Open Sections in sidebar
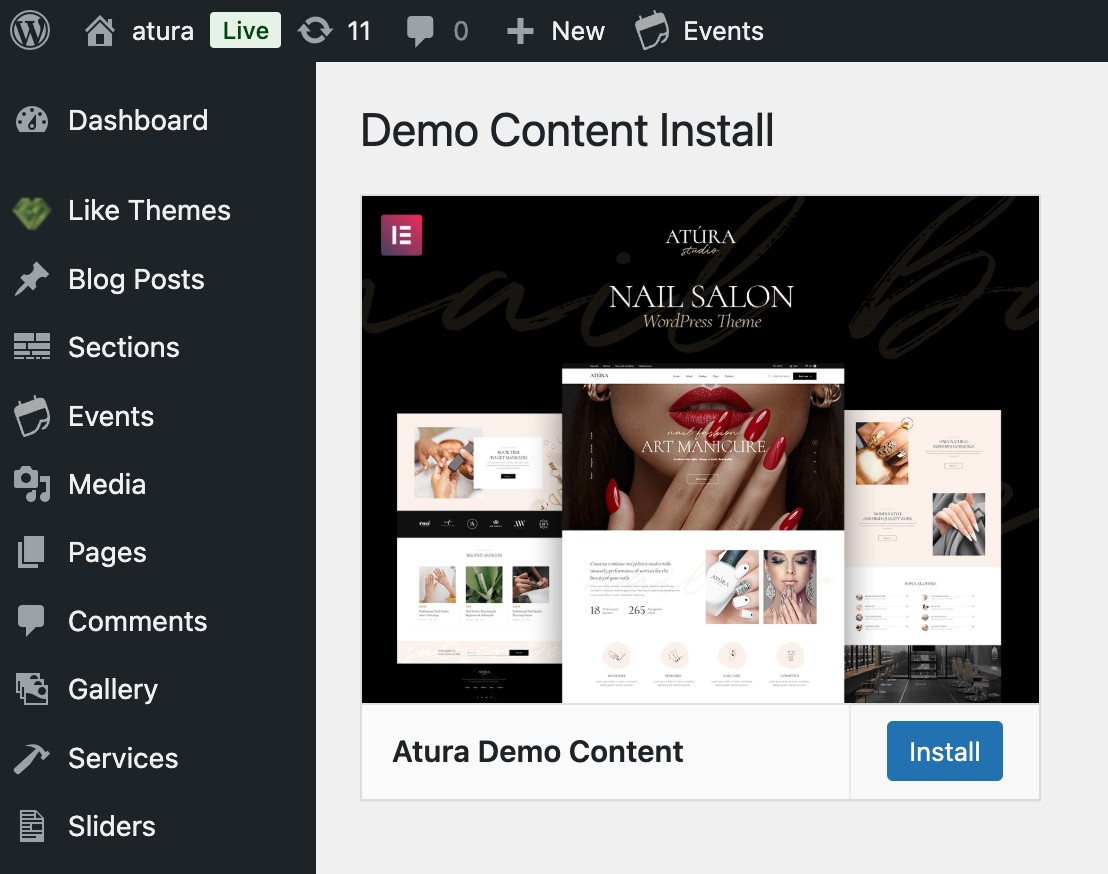The height and width of the screenshot is (874, 1108). tap(124, 348)
